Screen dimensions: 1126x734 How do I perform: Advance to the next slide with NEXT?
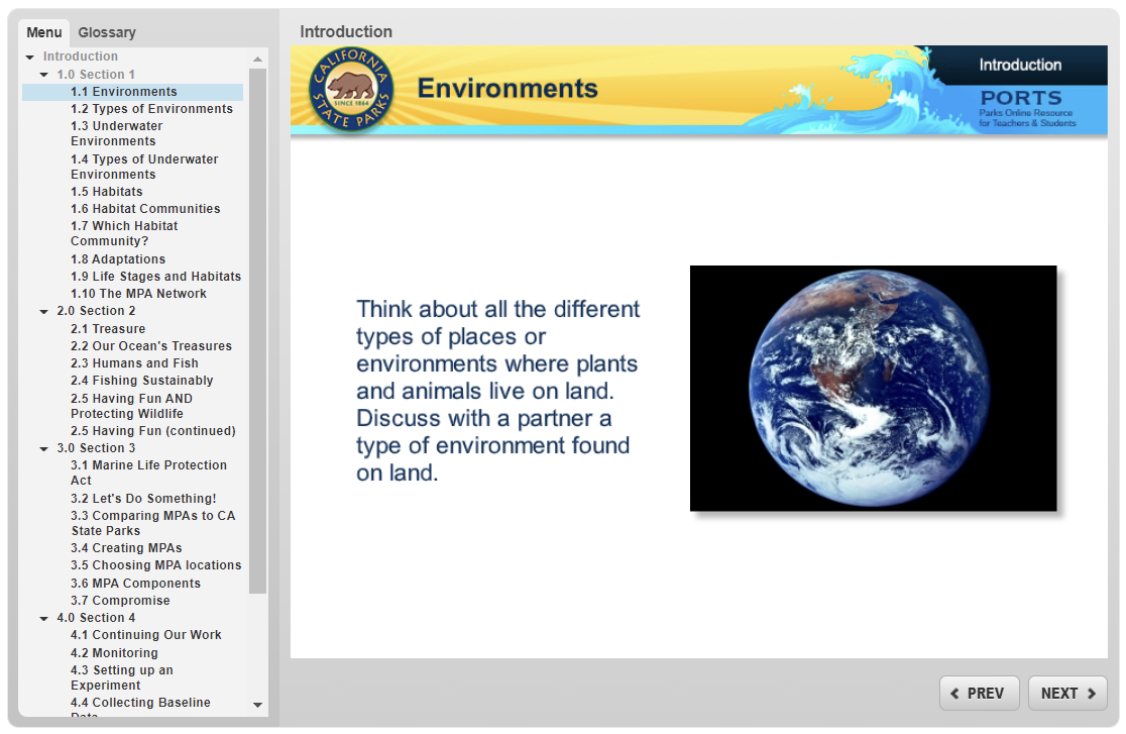(x=1067, y=692)
